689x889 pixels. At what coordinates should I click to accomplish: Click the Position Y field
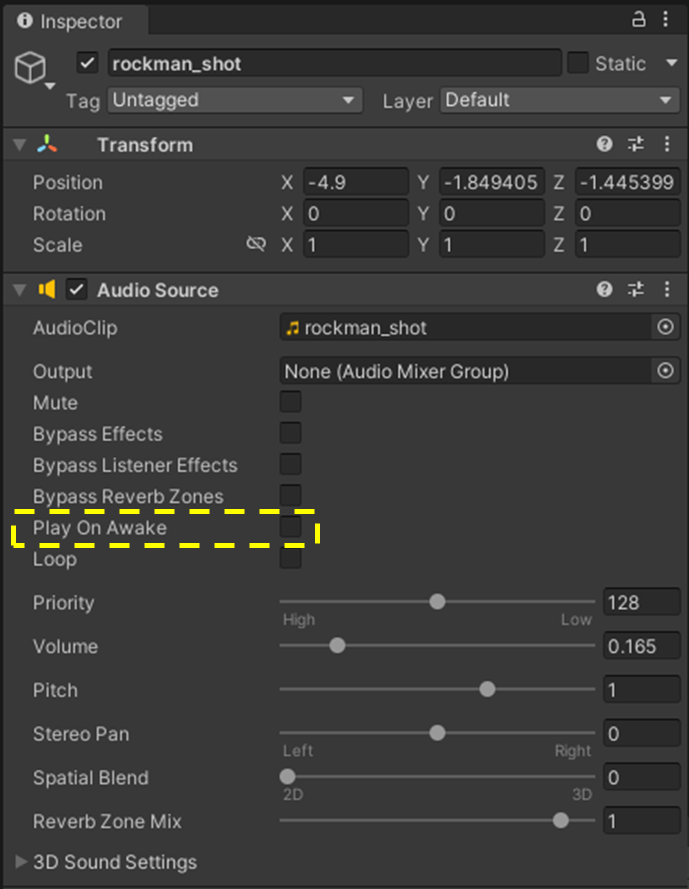tap(492, 182)
